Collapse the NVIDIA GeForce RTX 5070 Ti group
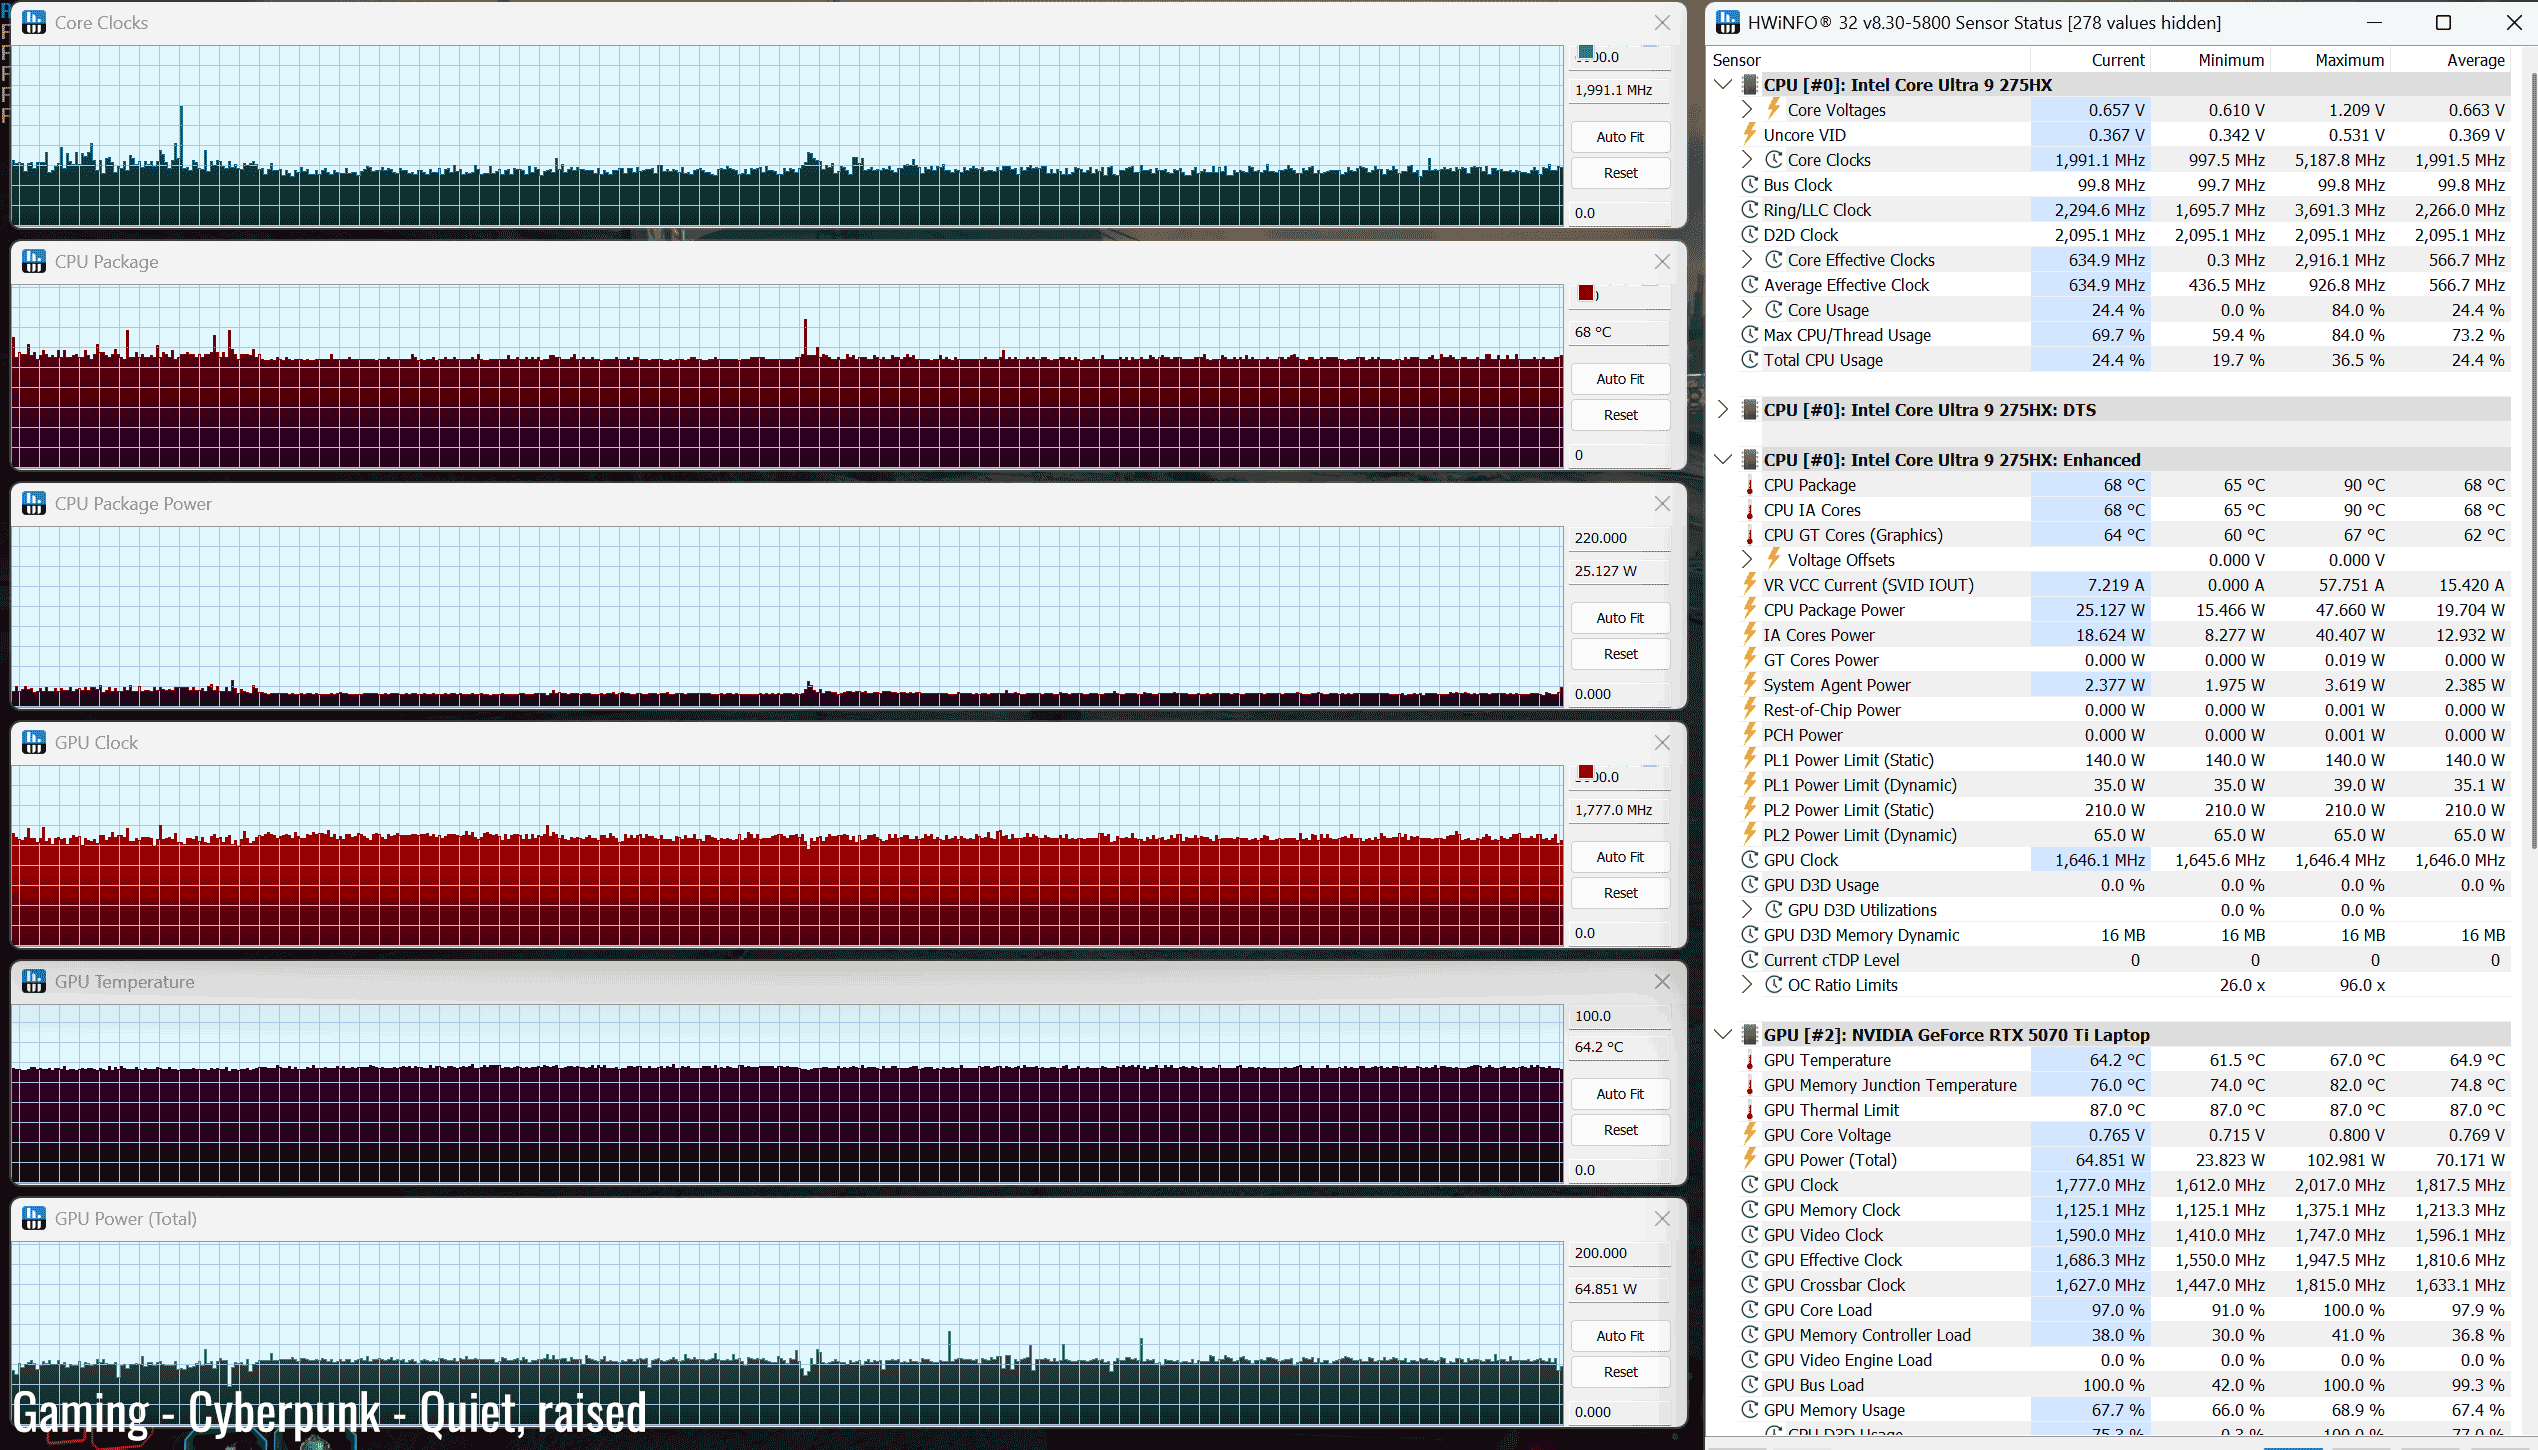This screenshot has height=1450, width=2538. tap(1723, 1035)
